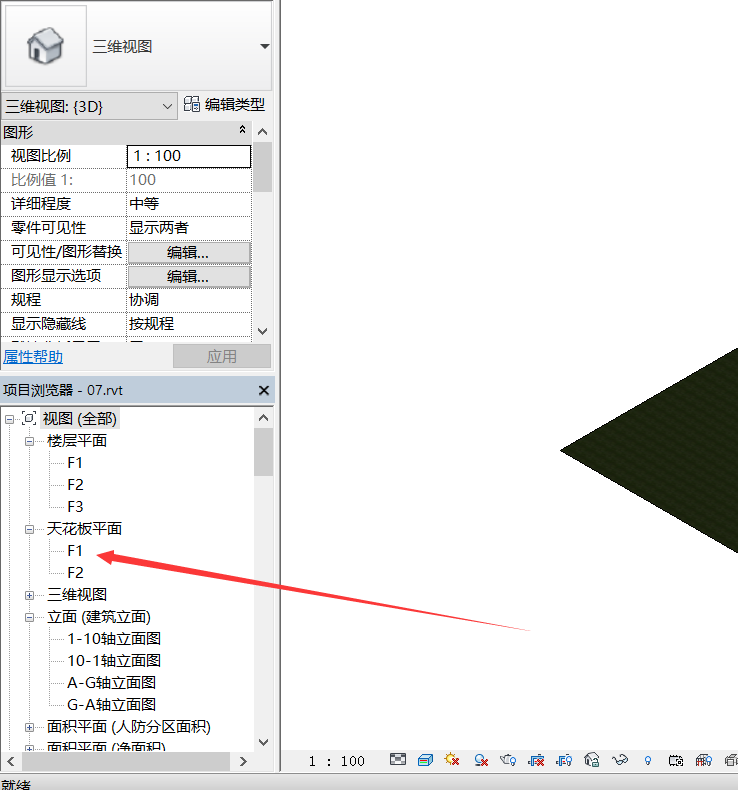
Task: Open the 属性帮助 link
Action: pos(32,357)
